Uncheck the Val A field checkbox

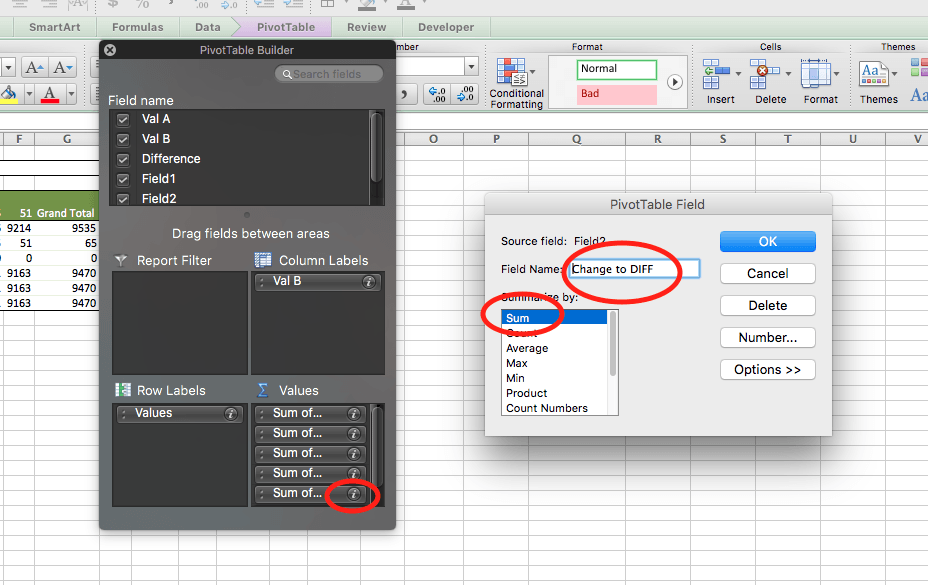point(123,119)
